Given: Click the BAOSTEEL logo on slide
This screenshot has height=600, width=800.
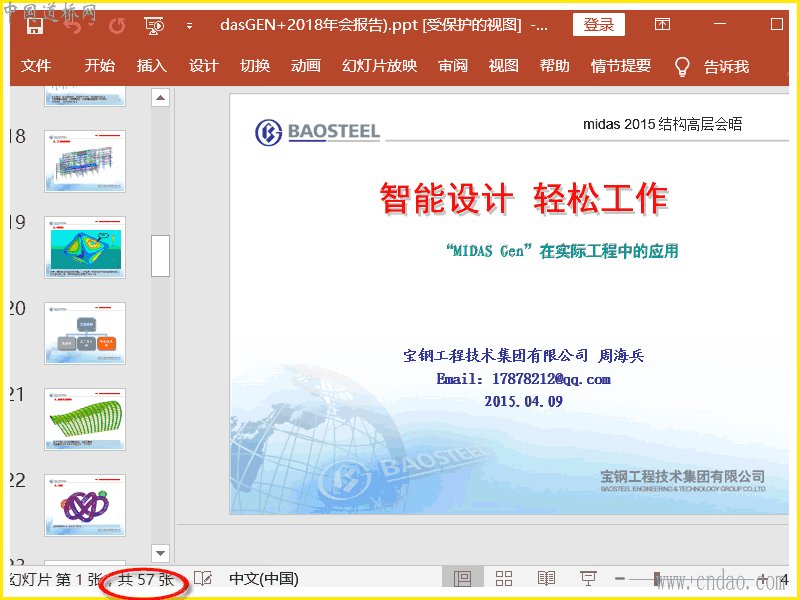Looking at the screenshot, I should (317, 132).
